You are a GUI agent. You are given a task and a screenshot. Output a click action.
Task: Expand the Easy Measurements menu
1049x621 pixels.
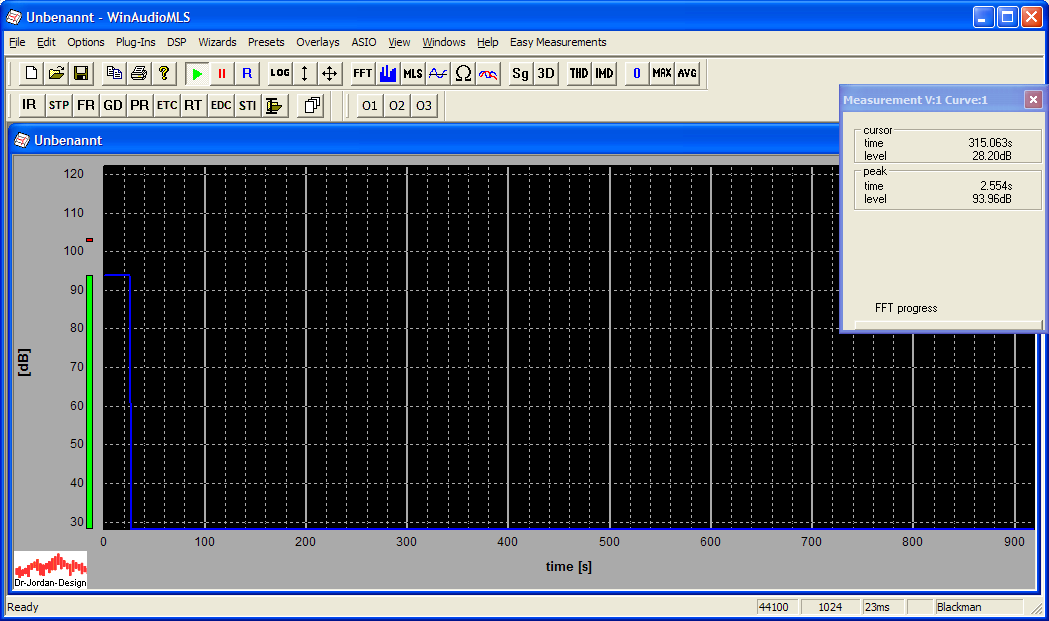coord(558,42)
